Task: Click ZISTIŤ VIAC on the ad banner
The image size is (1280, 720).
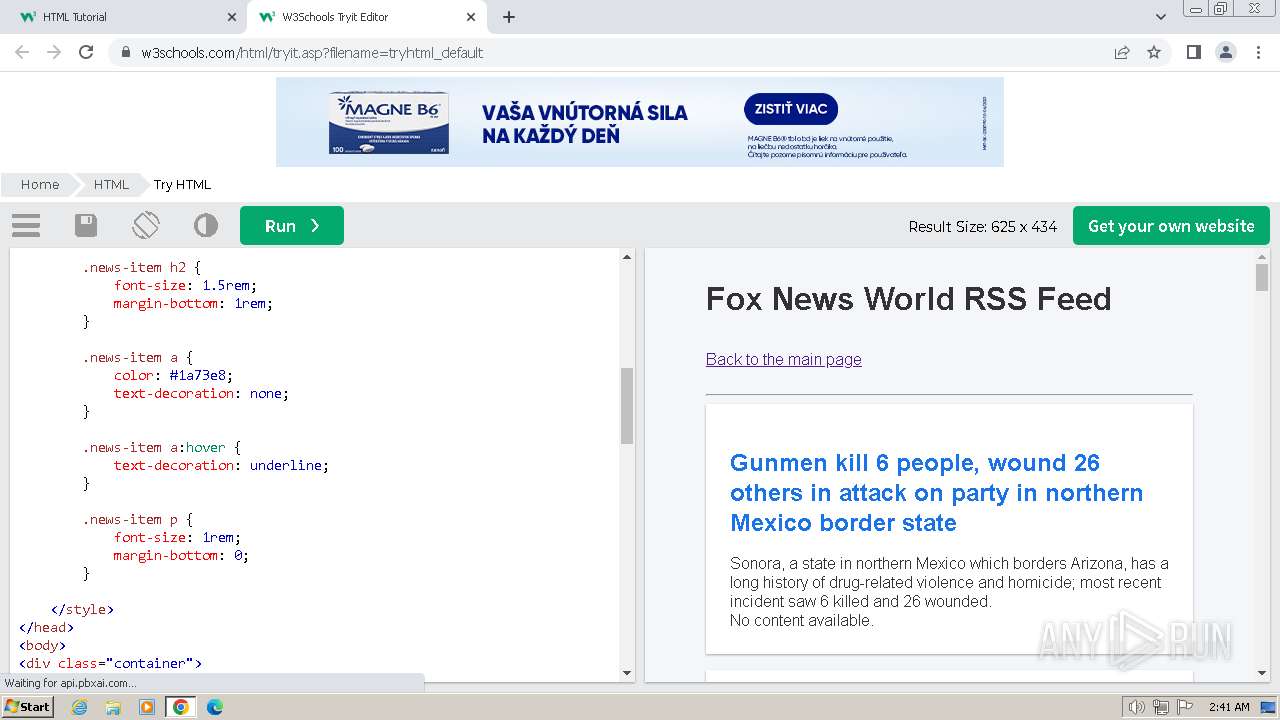Action: click(791, 109)
